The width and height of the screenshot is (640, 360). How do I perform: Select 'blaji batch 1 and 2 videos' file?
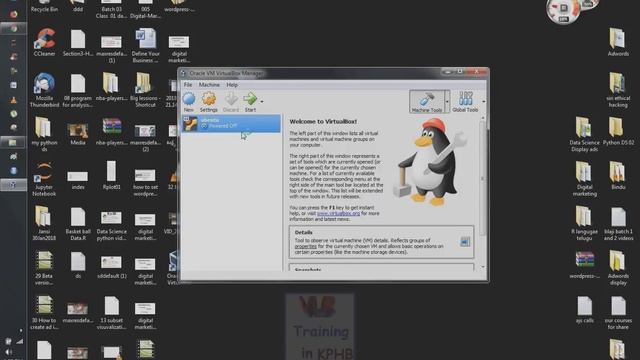618,223
